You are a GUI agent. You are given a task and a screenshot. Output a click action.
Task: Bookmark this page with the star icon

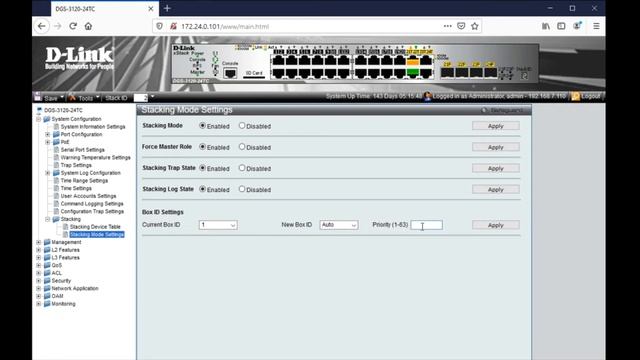(x=475, y=26)
